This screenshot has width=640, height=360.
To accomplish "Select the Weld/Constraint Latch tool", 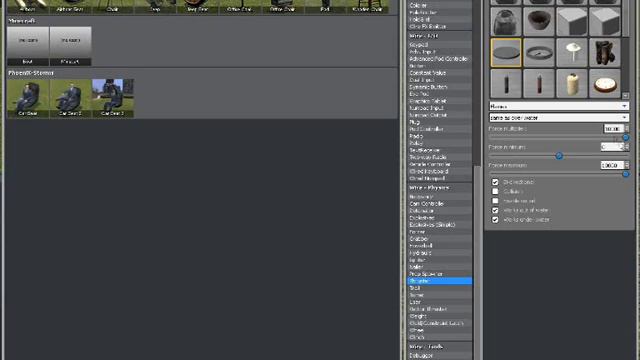I will pos(440,323).
